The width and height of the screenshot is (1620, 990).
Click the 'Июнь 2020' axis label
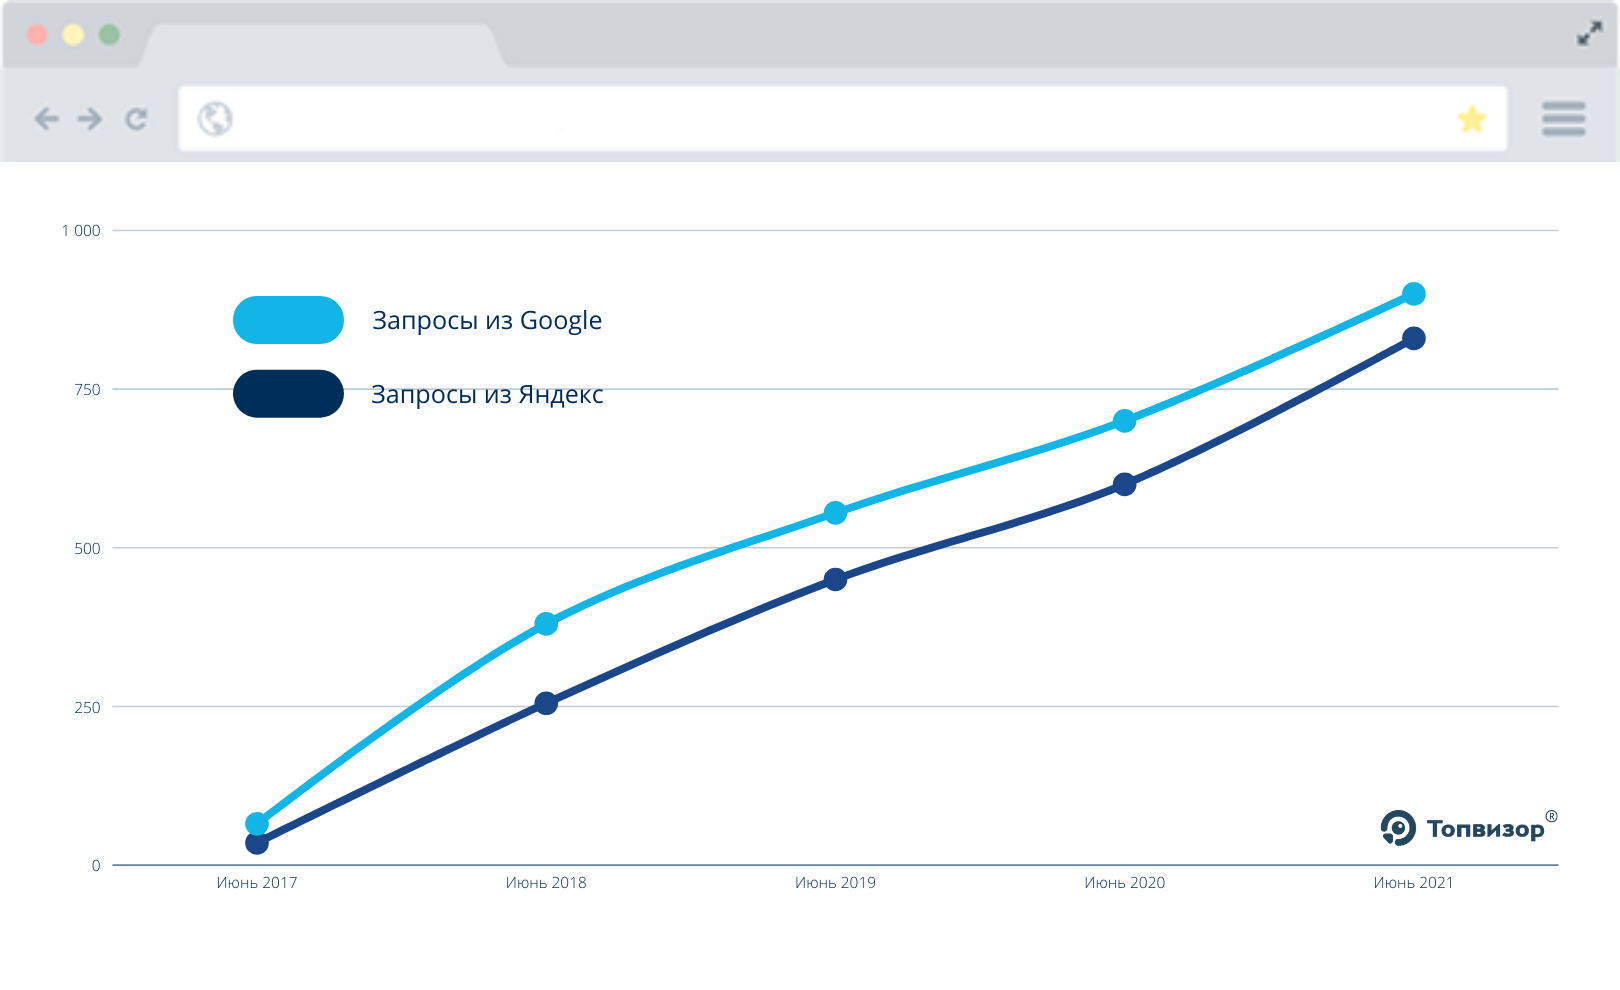pos(1124,882)
